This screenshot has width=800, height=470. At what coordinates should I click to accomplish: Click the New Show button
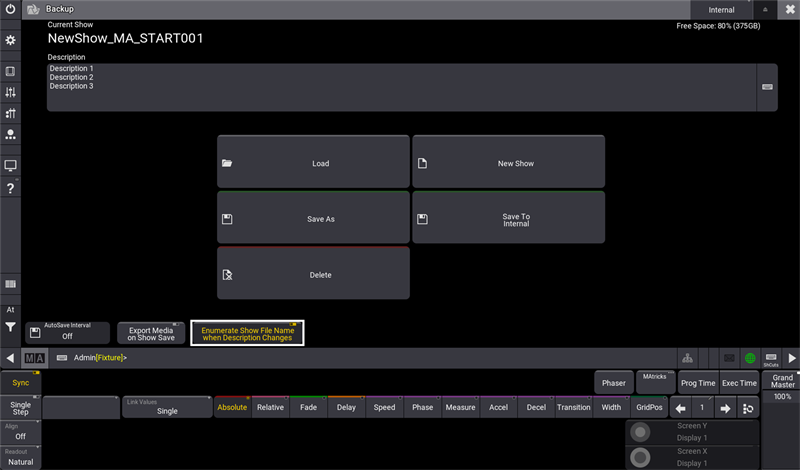click(x=508, y=163)
